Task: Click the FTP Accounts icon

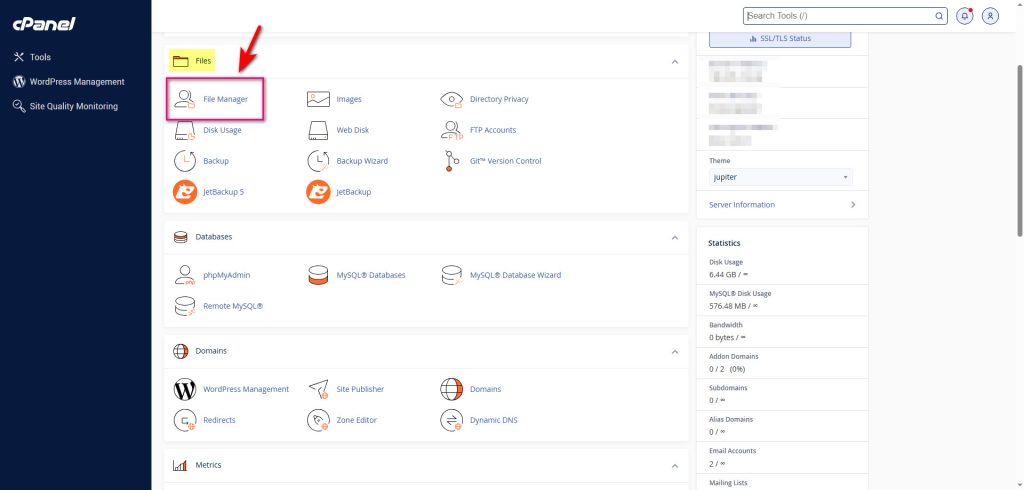Action: (x=452, y=130)
